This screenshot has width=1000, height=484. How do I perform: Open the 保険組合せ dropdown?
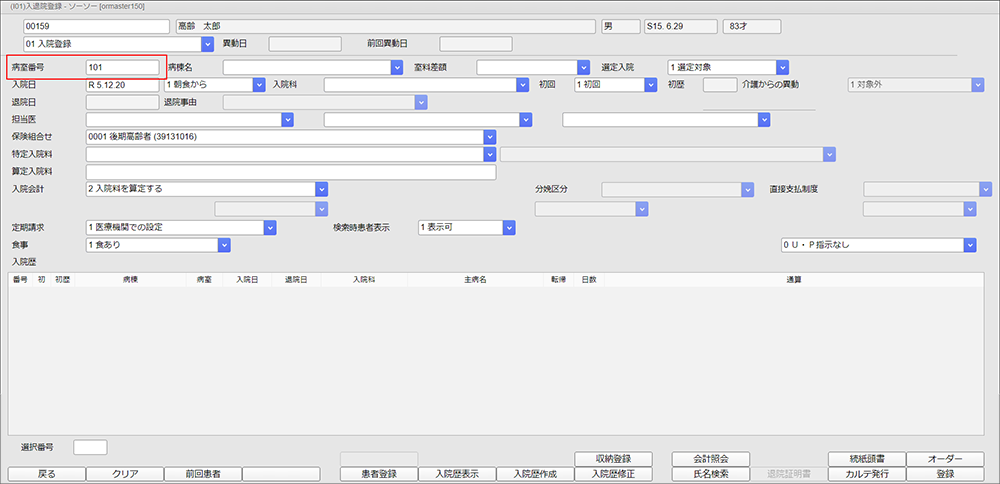[x=489, y=137]
